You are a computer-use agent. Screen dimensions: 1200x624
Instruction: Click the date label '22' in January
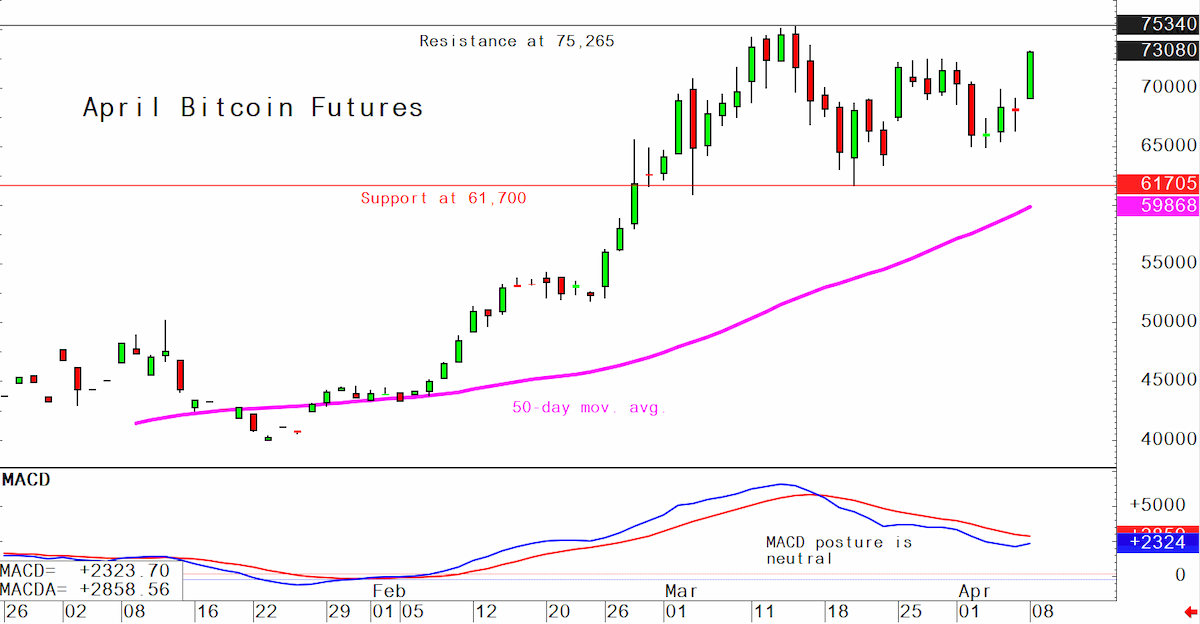pos(264,611)
